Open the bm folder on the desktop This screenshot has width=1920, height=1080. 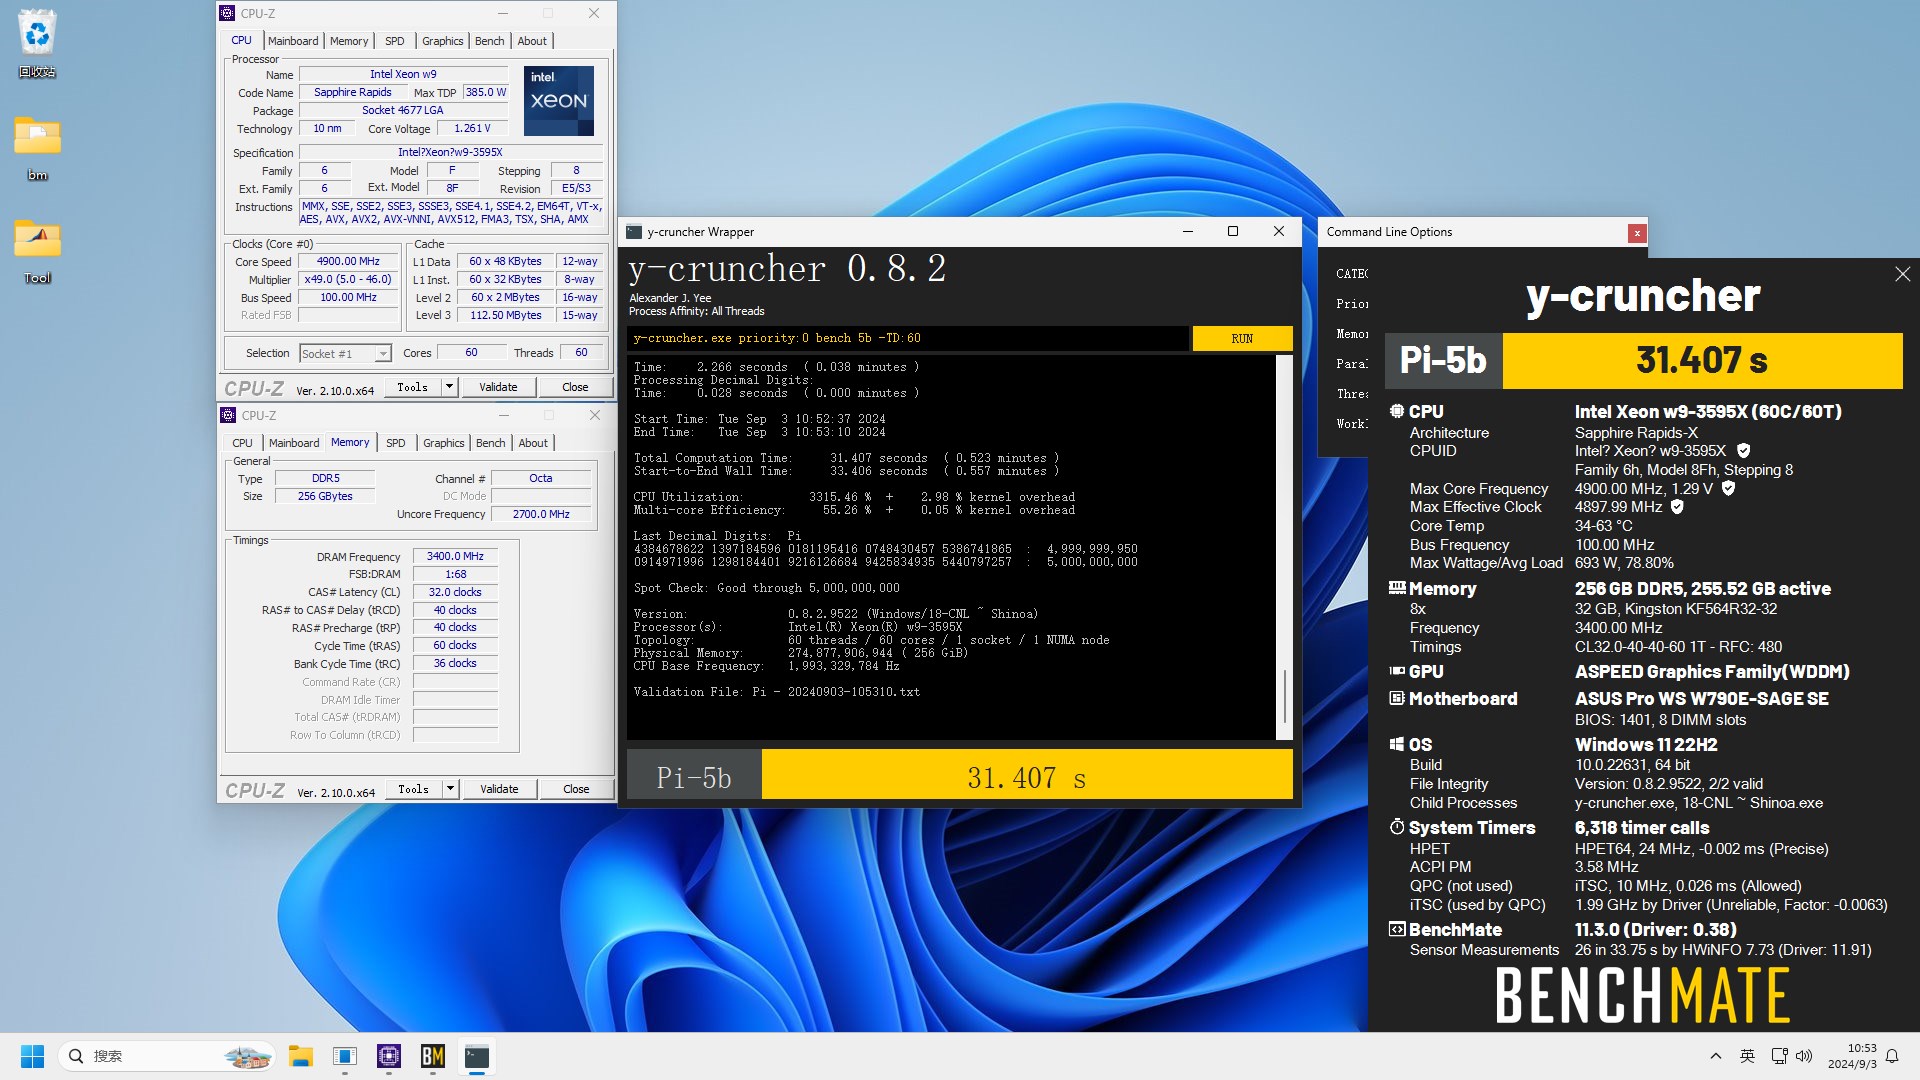click(37, 147)
